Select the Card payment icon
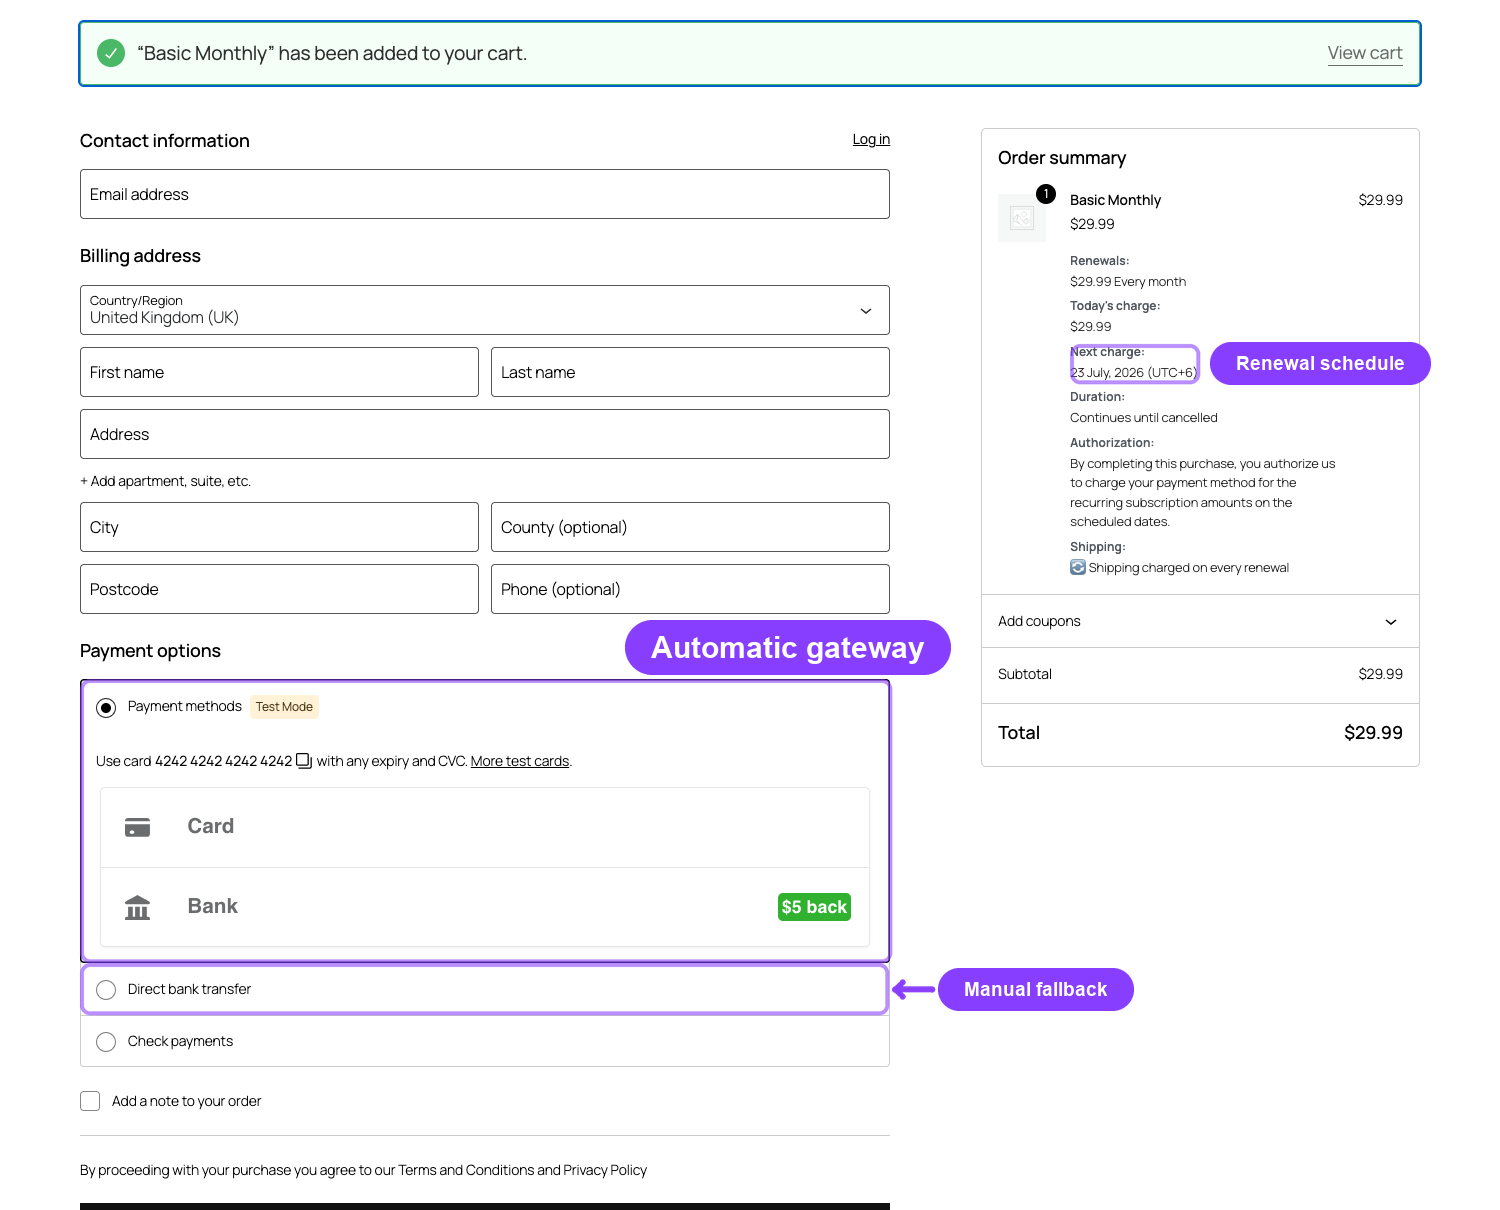The height and width of the screenshot is (1210, 1500). tap(137, 827)
